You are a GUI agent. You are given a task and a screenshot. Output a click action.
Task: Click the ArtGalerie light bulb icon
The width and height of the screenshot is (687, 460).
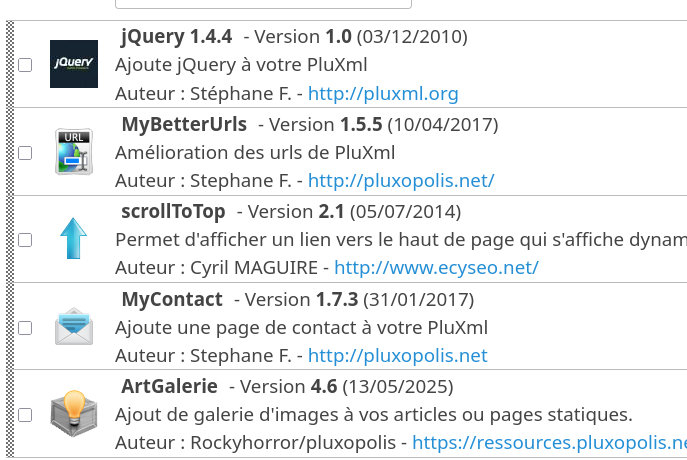pyautogui.click(x=74, y=414)
